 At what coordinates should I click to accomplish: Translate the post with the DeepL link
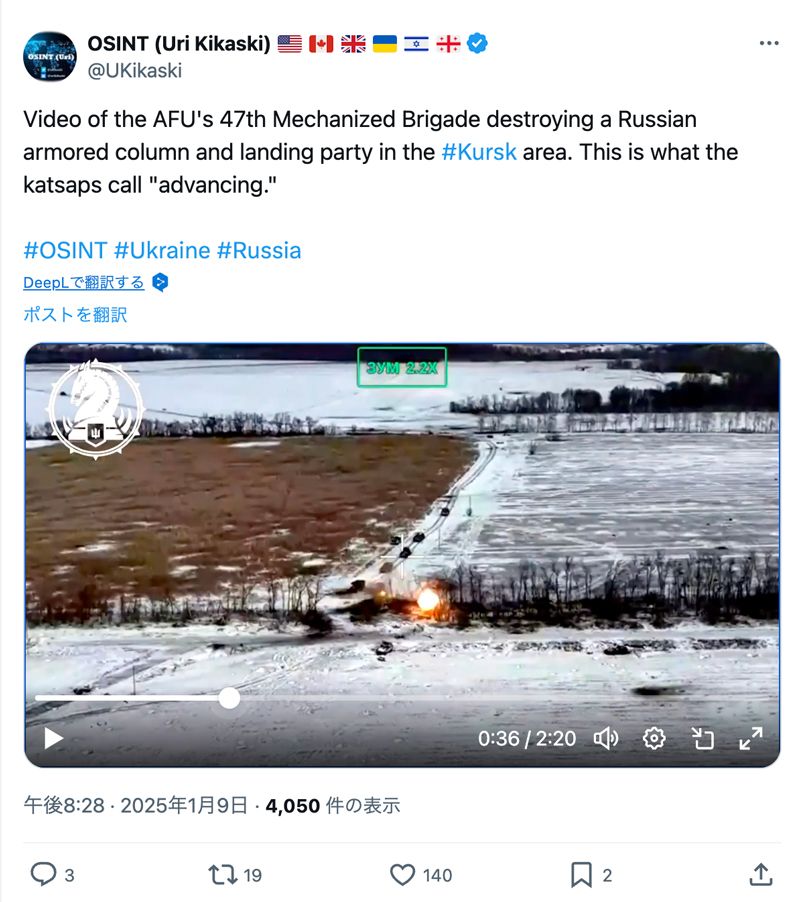(x=84, y=282)
